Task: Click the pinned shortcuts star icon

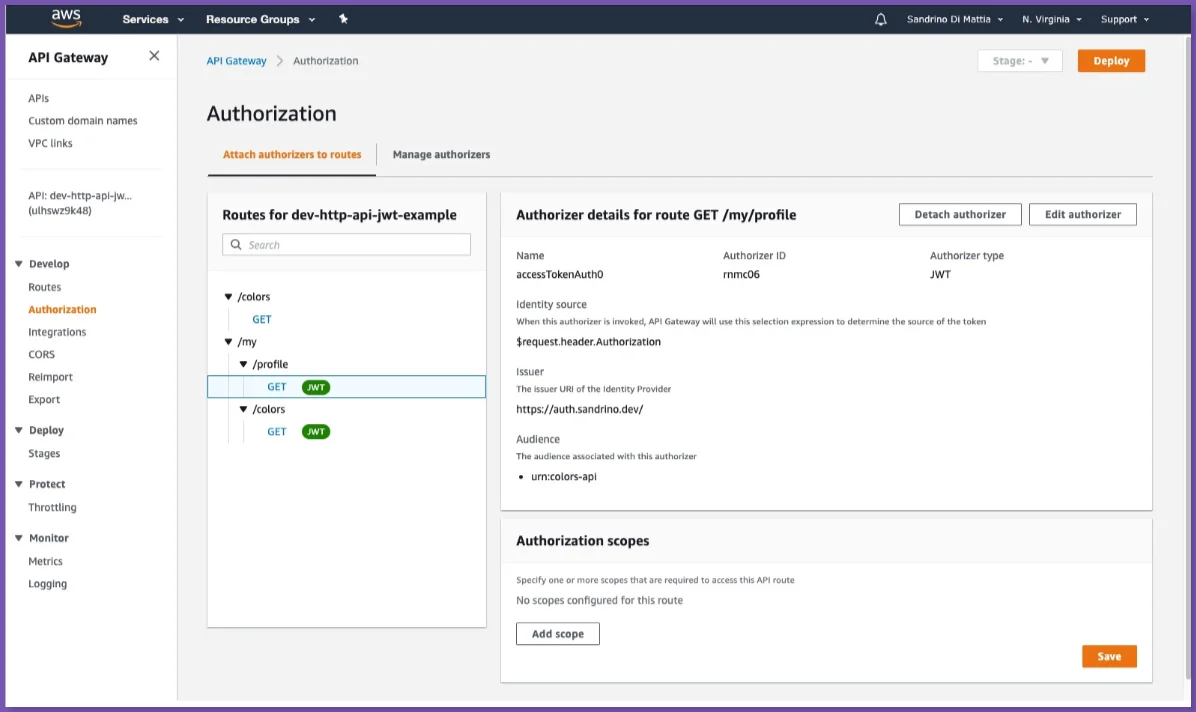Action: click(343, 18)
